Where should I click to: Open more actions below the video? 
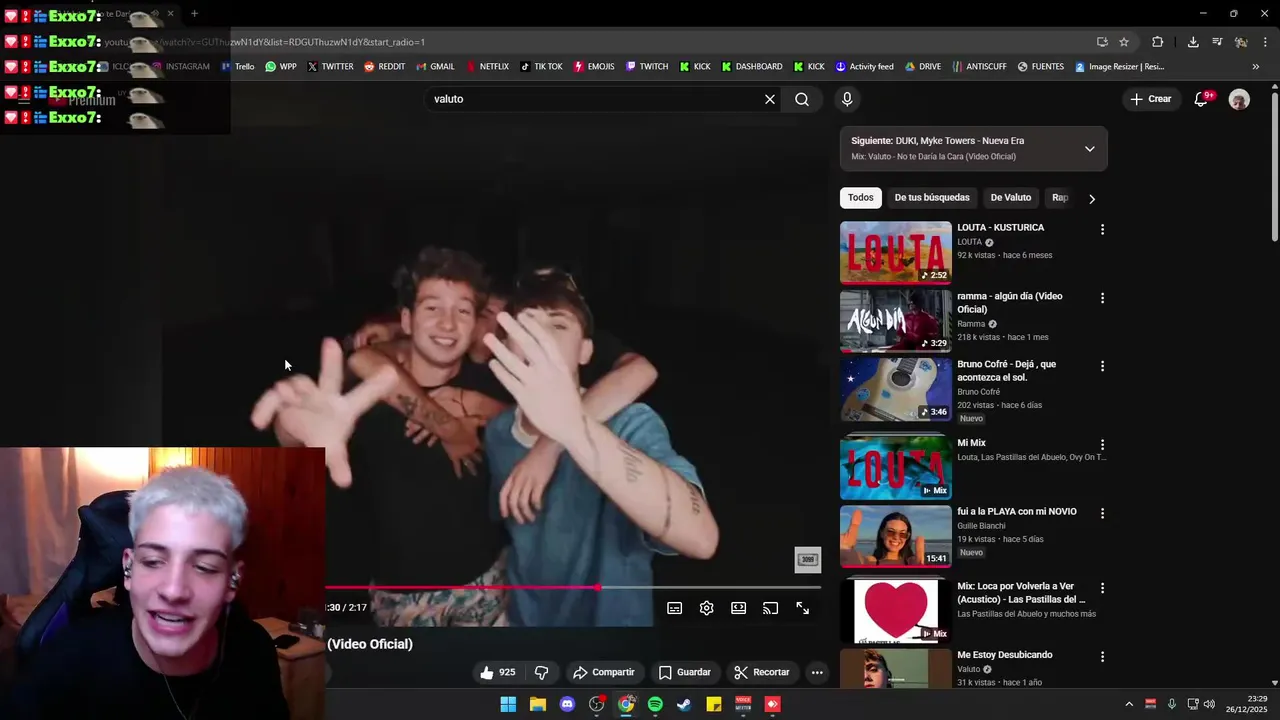click(x=817, y=672)
